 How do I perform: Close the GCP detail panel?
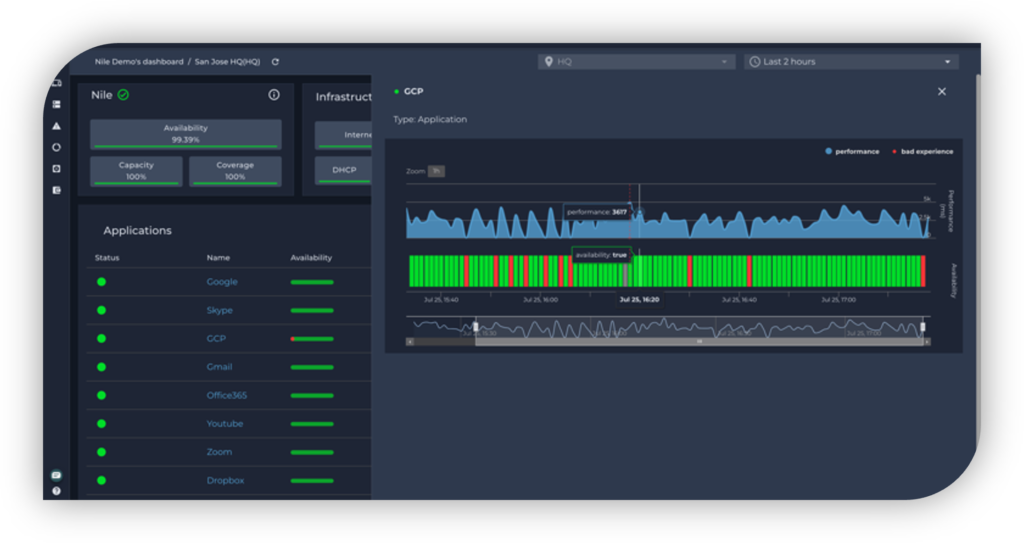(942, 91)
